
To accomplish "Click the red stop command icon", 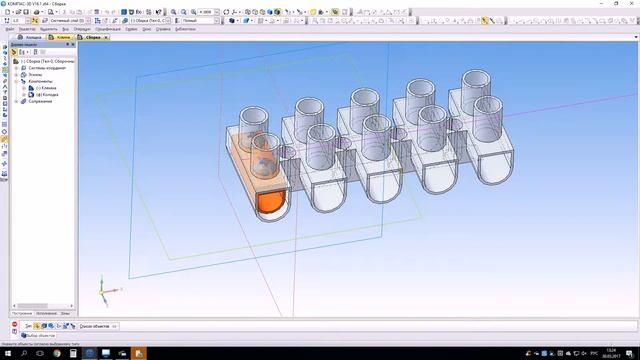I will [15, 324].
